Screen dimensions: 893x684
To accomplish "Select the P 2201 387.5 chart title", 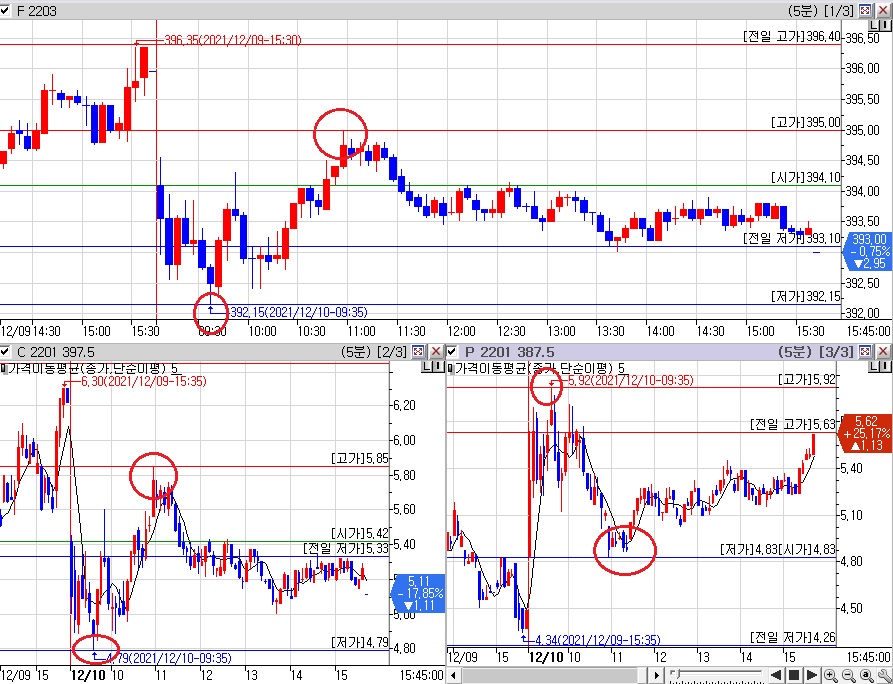I will coord(510,352).
